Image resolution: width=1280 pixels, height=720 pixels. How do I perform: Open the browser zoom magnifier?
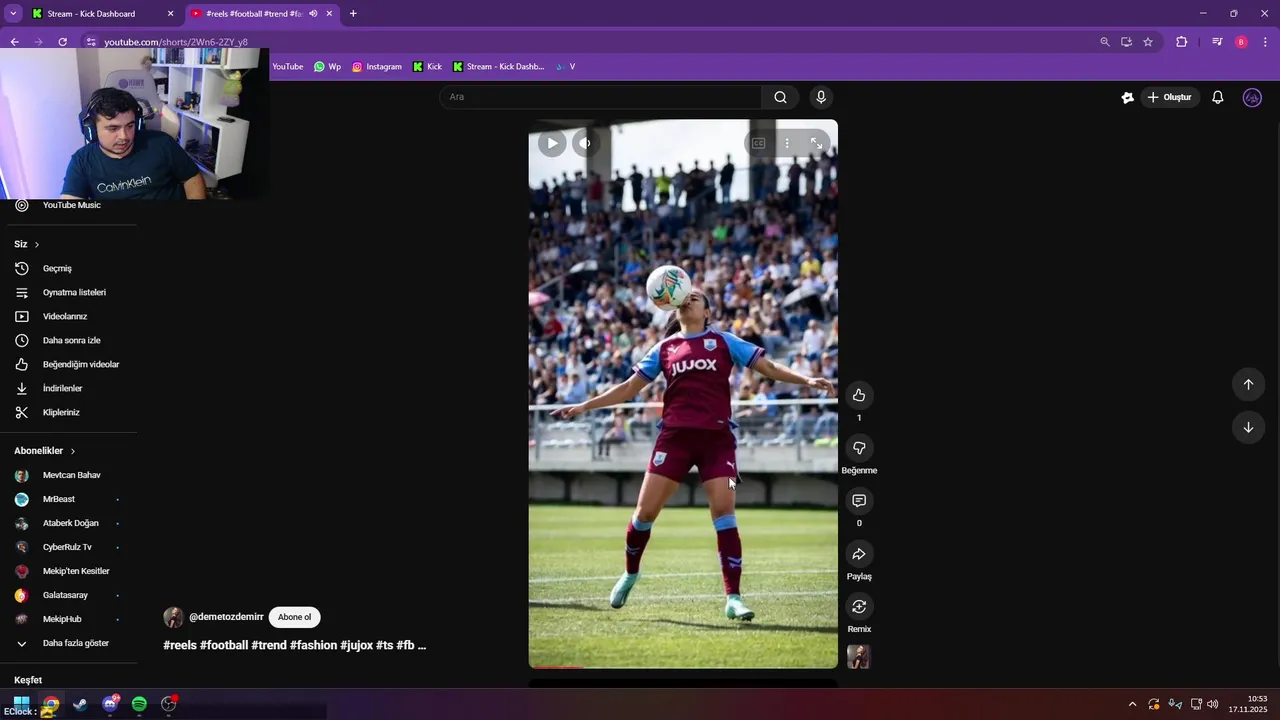1104,42
